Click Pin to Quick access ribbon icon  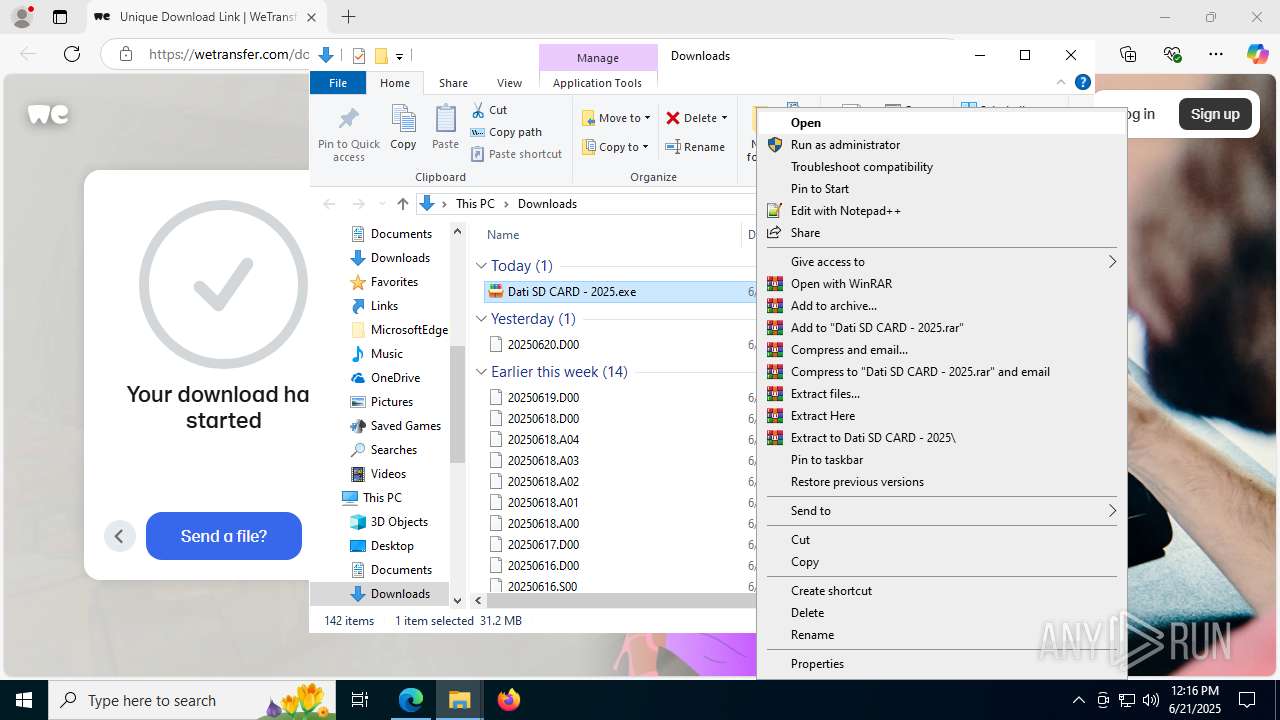click(348, 133)
